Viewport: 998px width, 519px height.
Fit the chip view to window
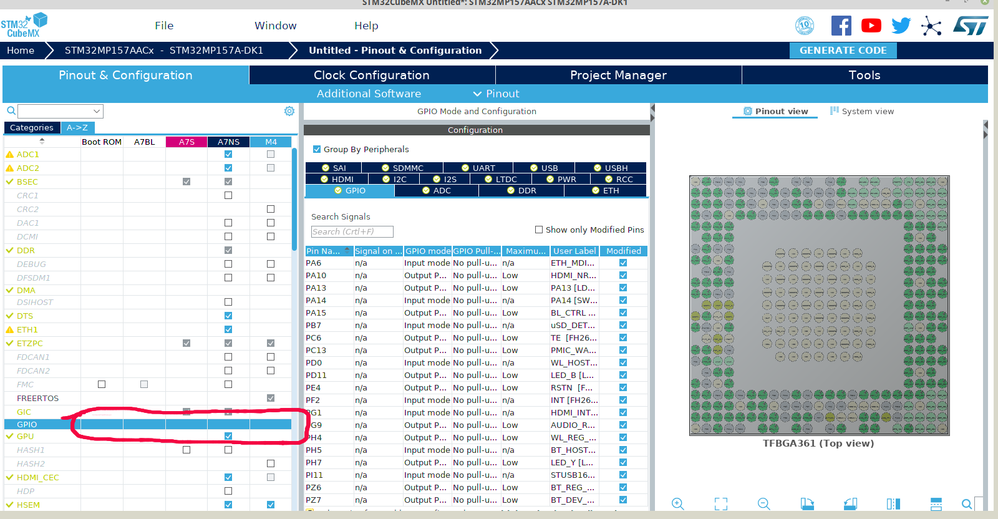tap(720, 504)
